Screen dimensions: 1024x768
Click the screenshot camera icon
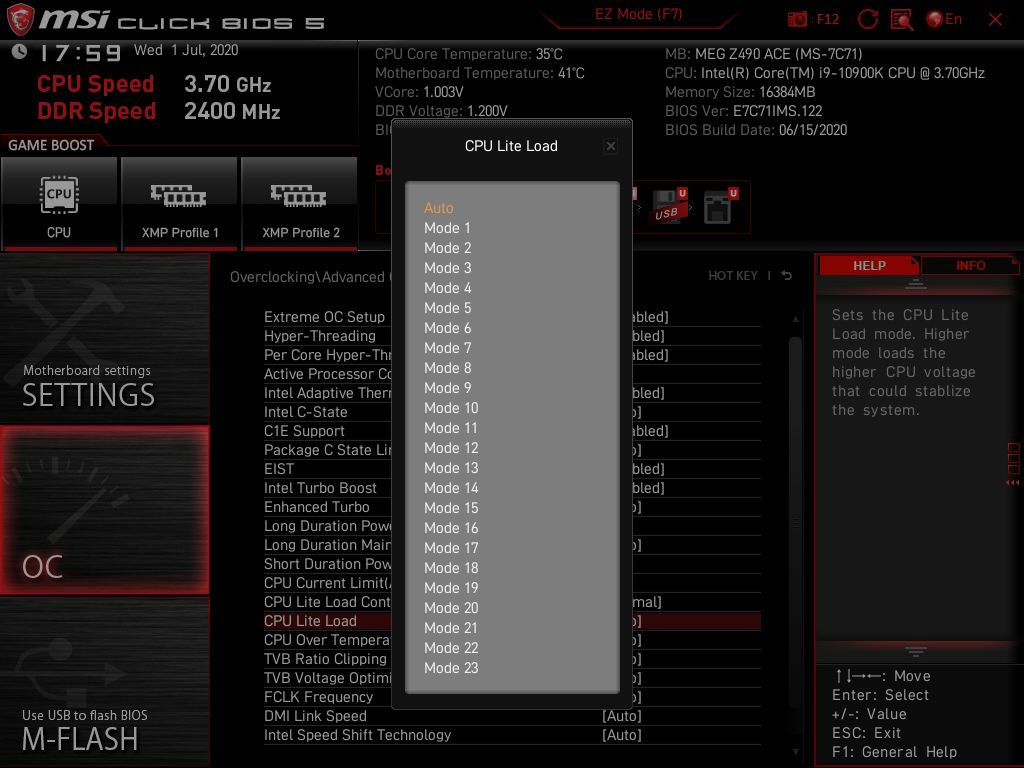coord(797,18)
